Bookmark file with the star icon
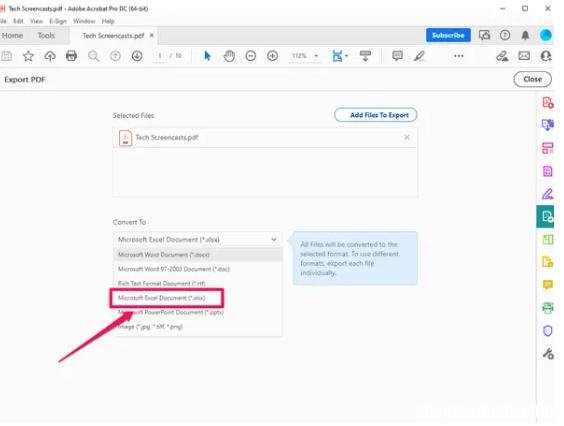 [x=28, y=56]
